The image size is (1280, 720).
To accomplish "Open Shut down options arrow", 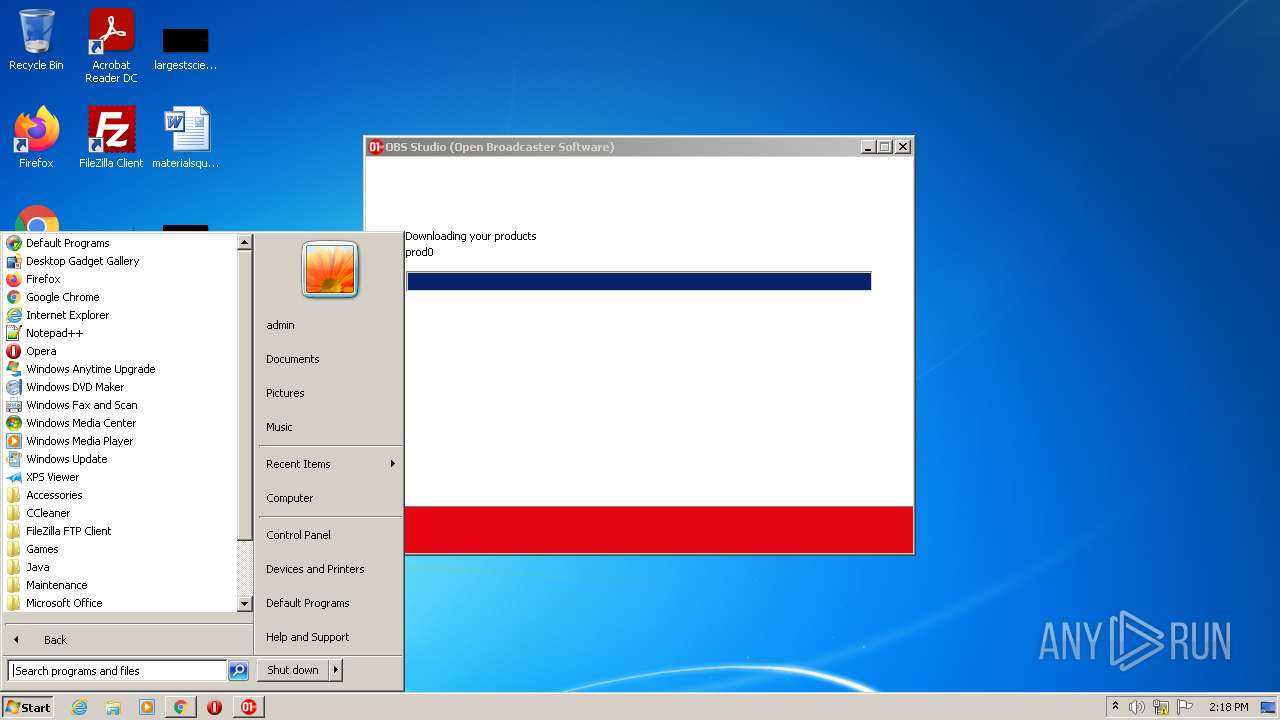I will [336, 670].
